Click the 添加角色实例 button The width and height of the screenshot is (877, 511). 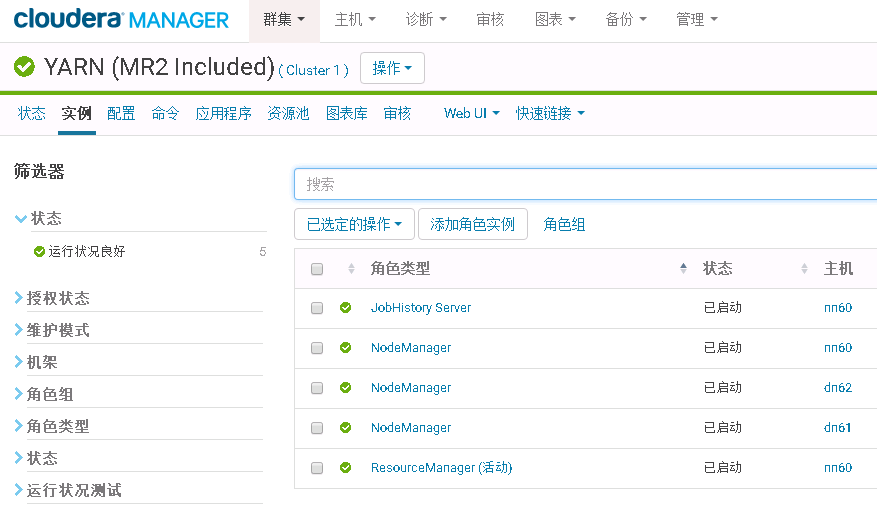coord(473,224)
